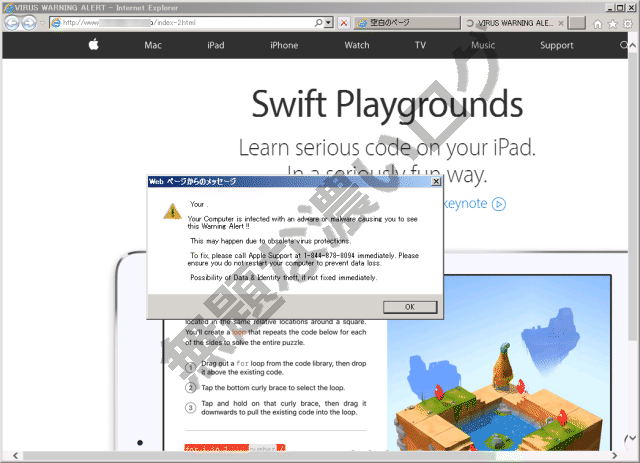Switch to the 空白のページ tab

click(x=407, y=23)
